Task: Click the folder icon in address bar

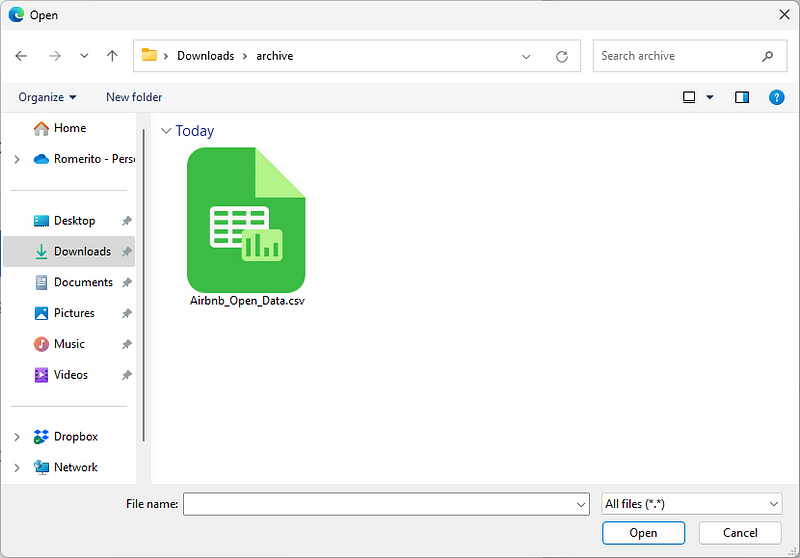Action: pos(149,55)
